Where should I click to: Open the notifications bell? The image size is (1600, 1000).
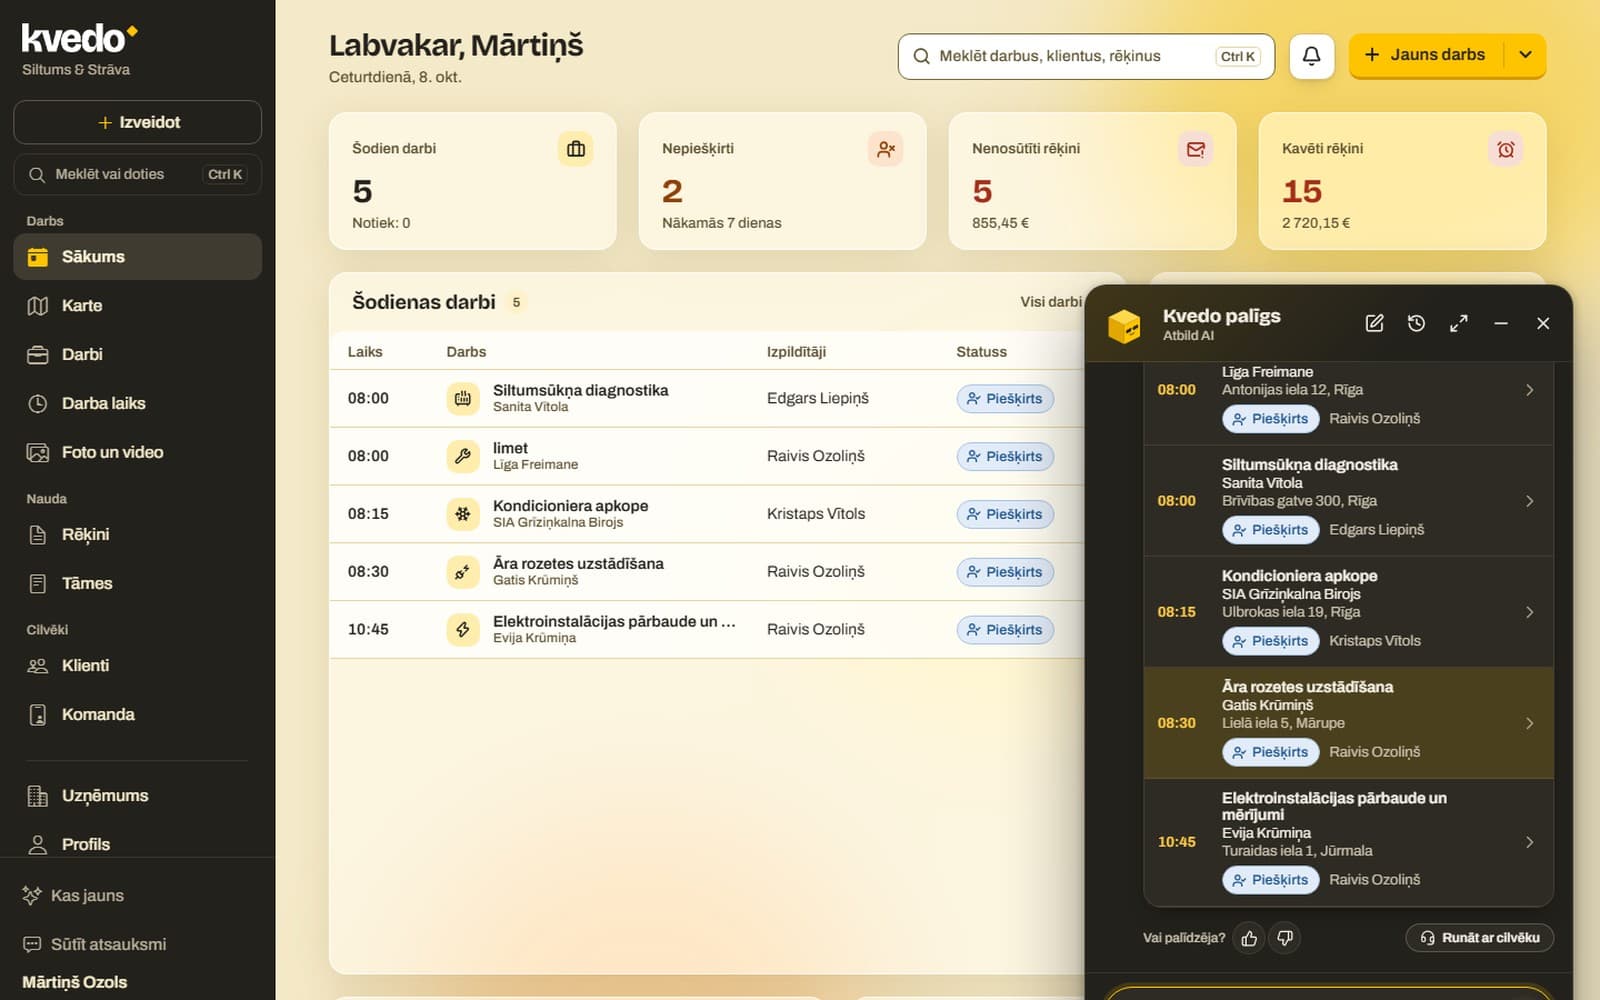click(x=1311, y=56)
